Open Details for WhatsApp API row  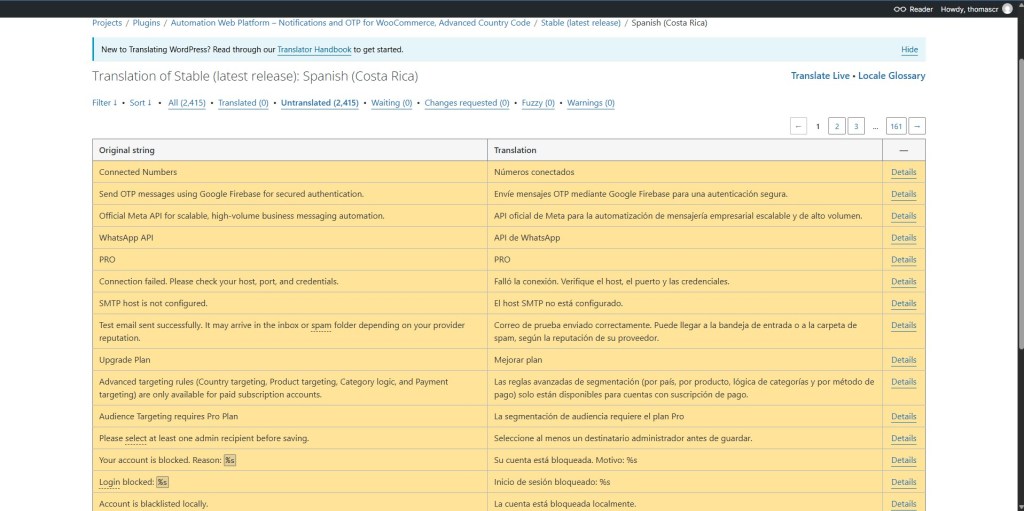tap(904, 238)
